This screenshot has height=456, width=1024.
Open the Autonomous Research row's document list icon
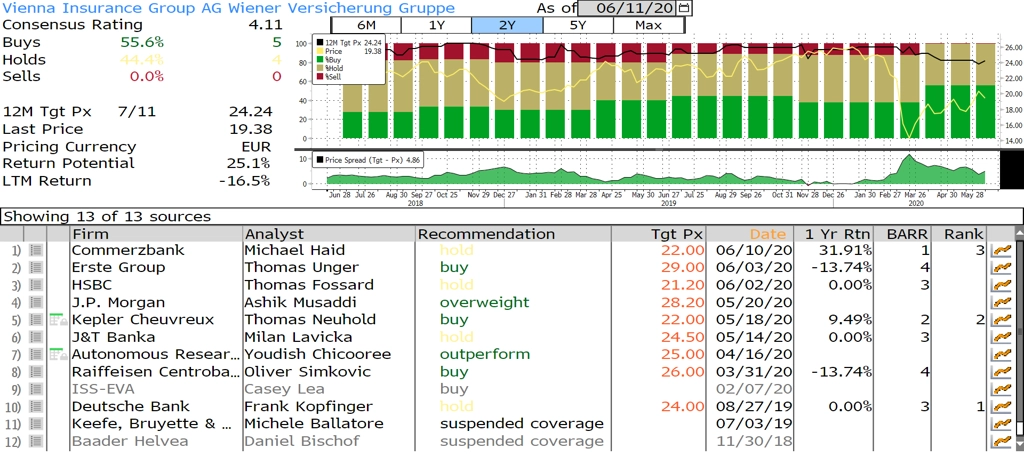[x=36, y=354]
